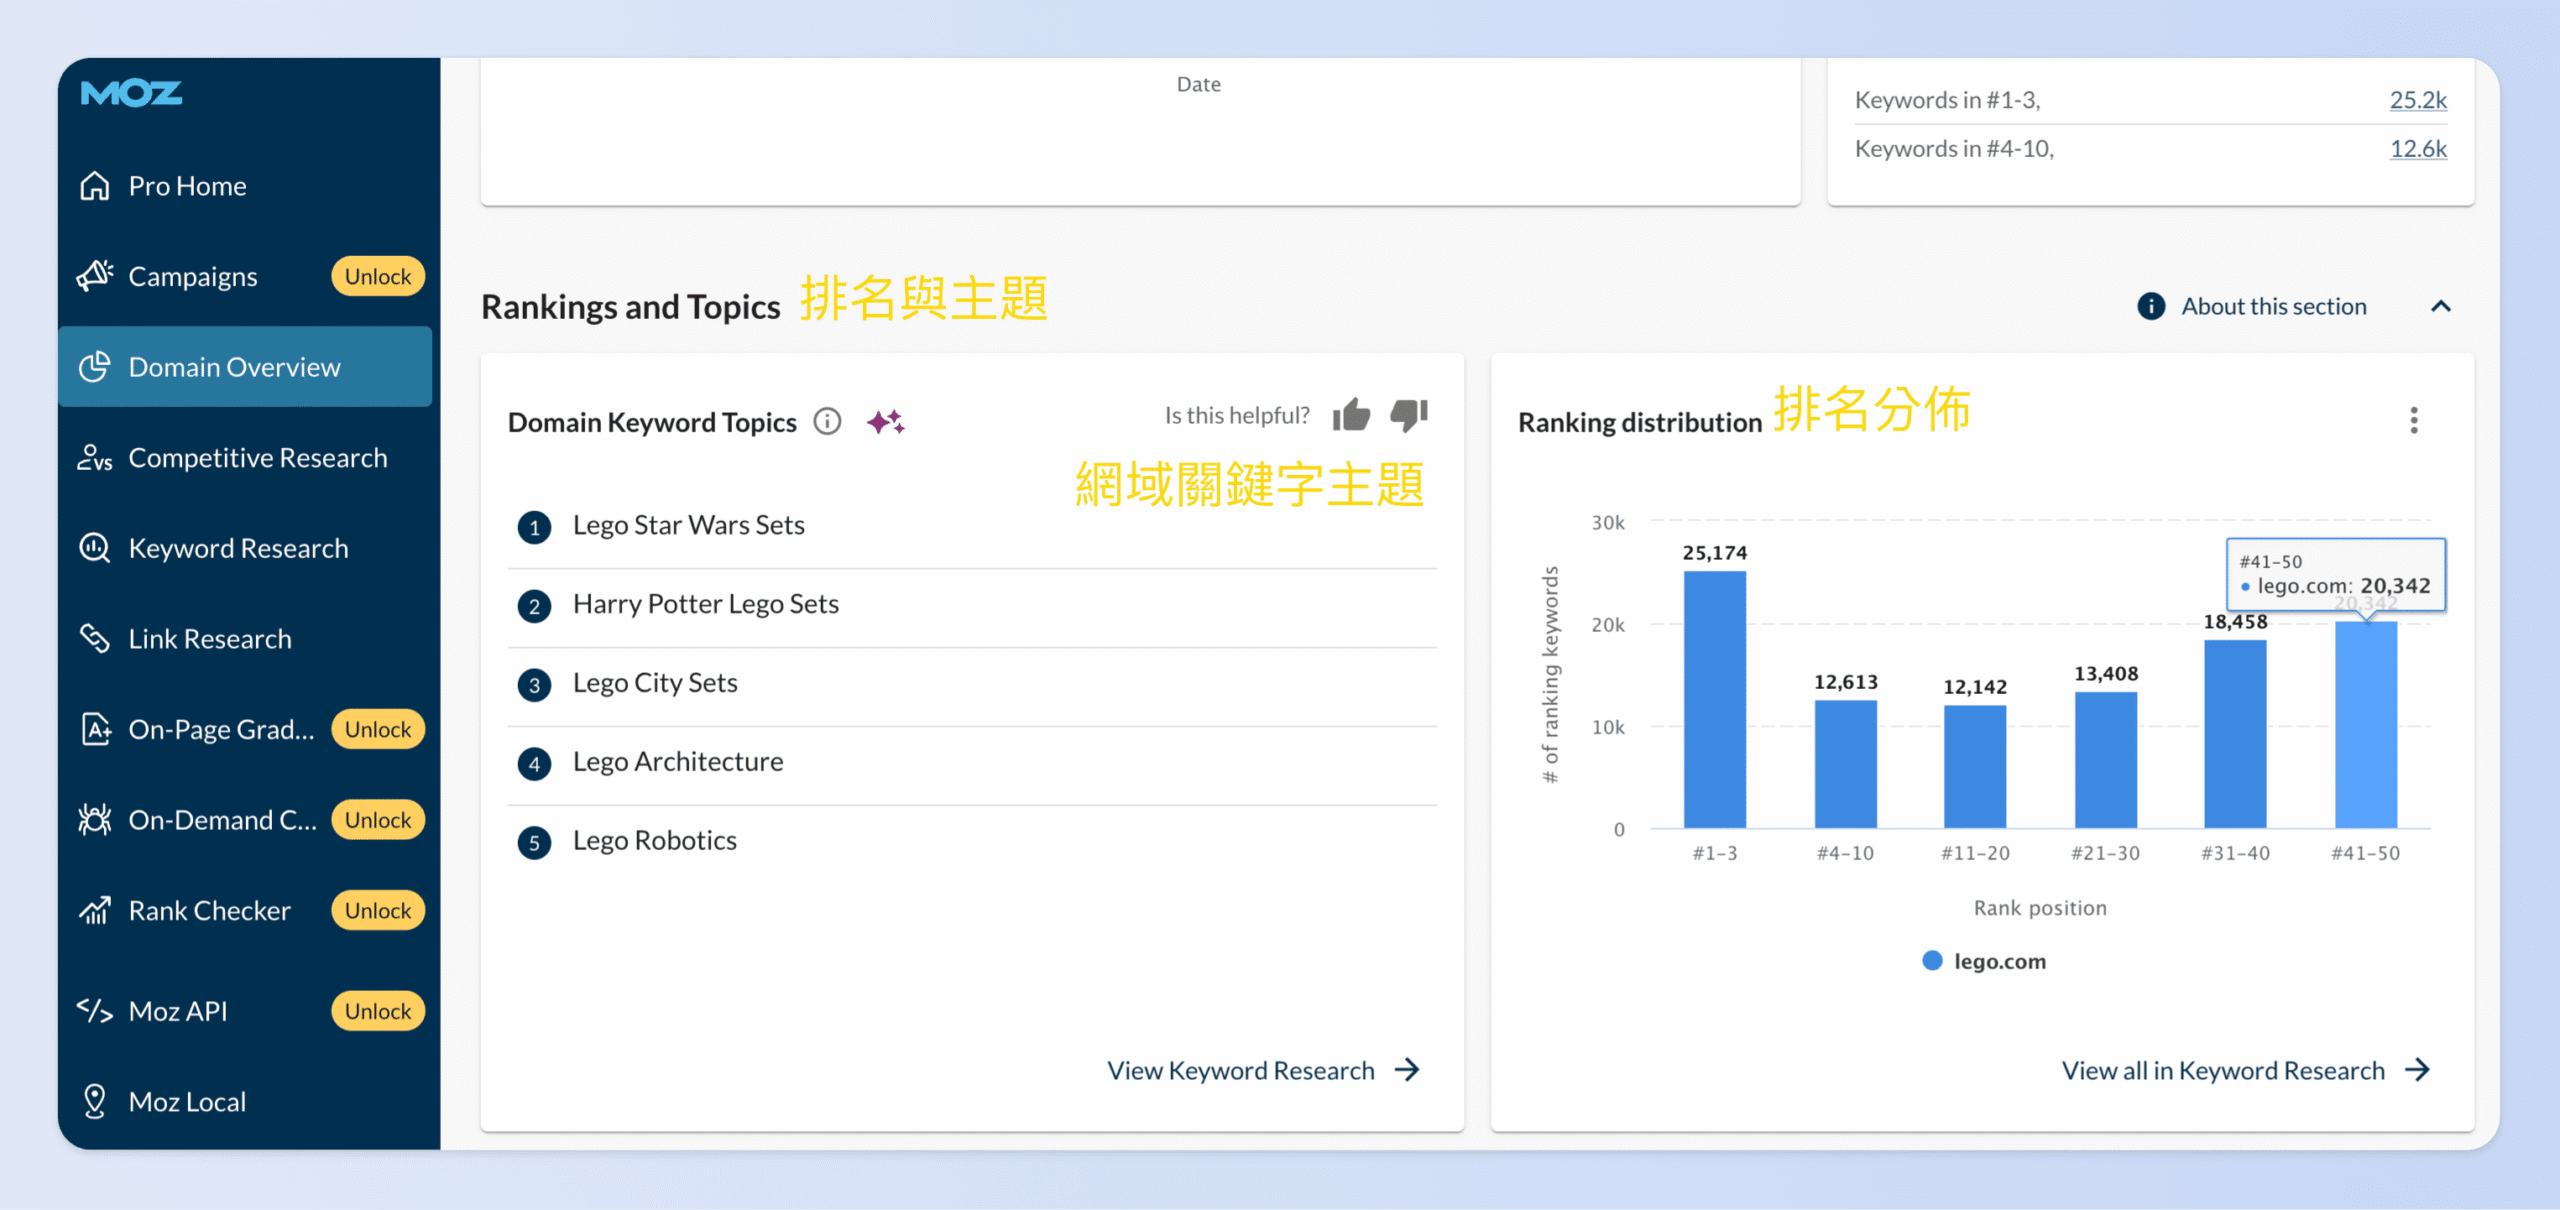
Task: Click the Campaigns megaphone icon
Action: pyautogui.click(x=96, y=276)
